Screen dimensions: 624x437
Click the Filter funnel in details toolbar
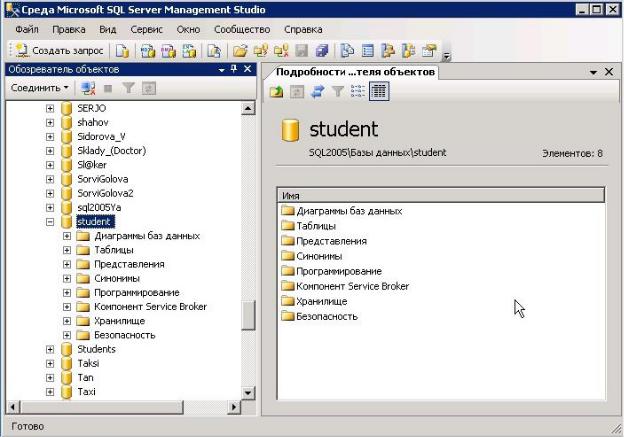point(337,92)
